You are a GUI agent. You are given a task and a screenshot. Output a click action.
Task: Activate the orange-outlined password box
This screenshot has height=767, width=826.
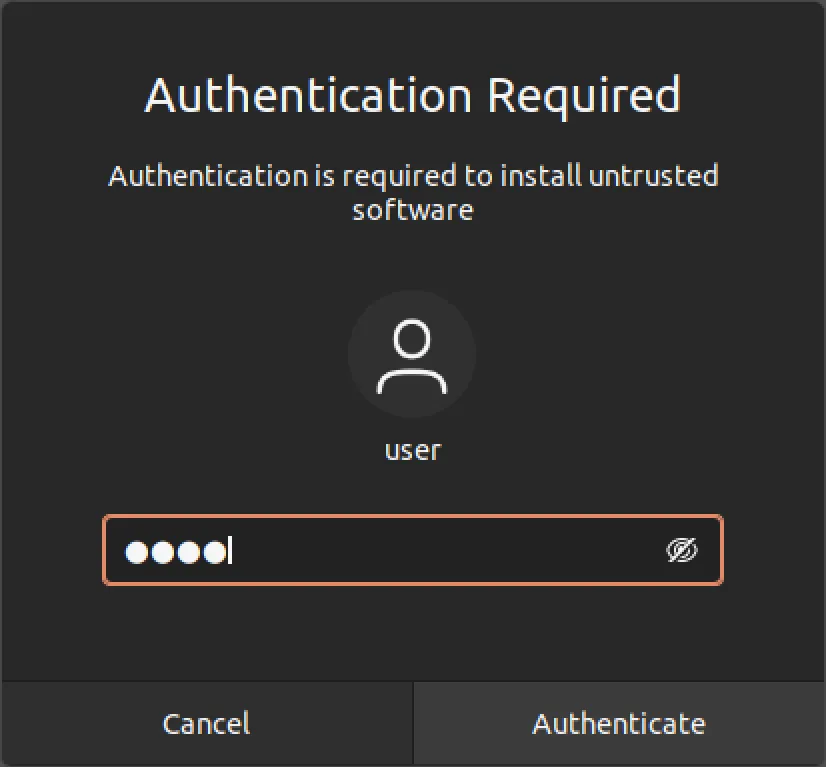pyautogui.click(x=400, y=550)
